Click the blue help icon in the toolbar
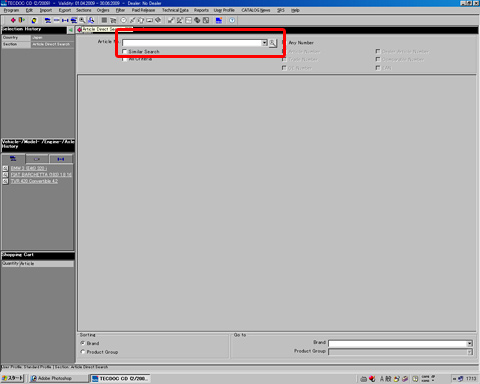 tap(232, 20)
